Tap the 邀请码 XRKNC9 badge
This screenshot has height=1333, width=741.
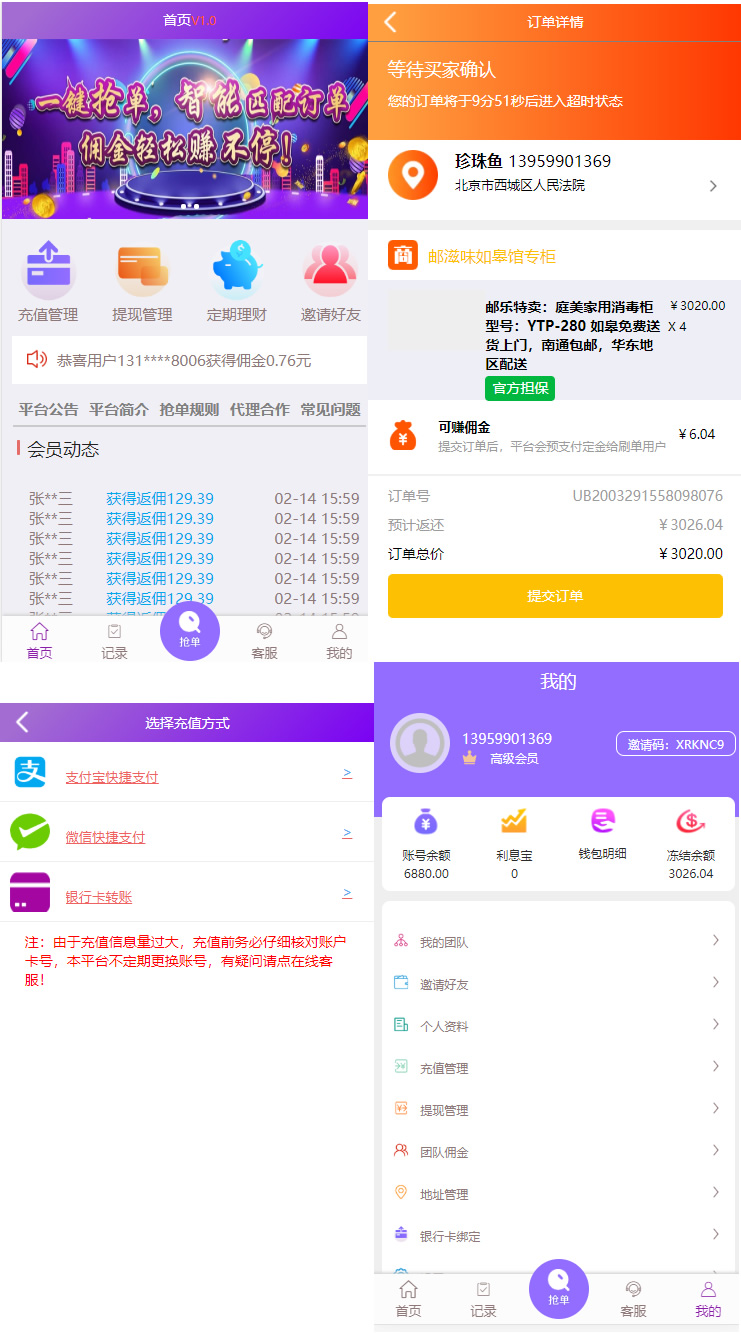(675, 744)
